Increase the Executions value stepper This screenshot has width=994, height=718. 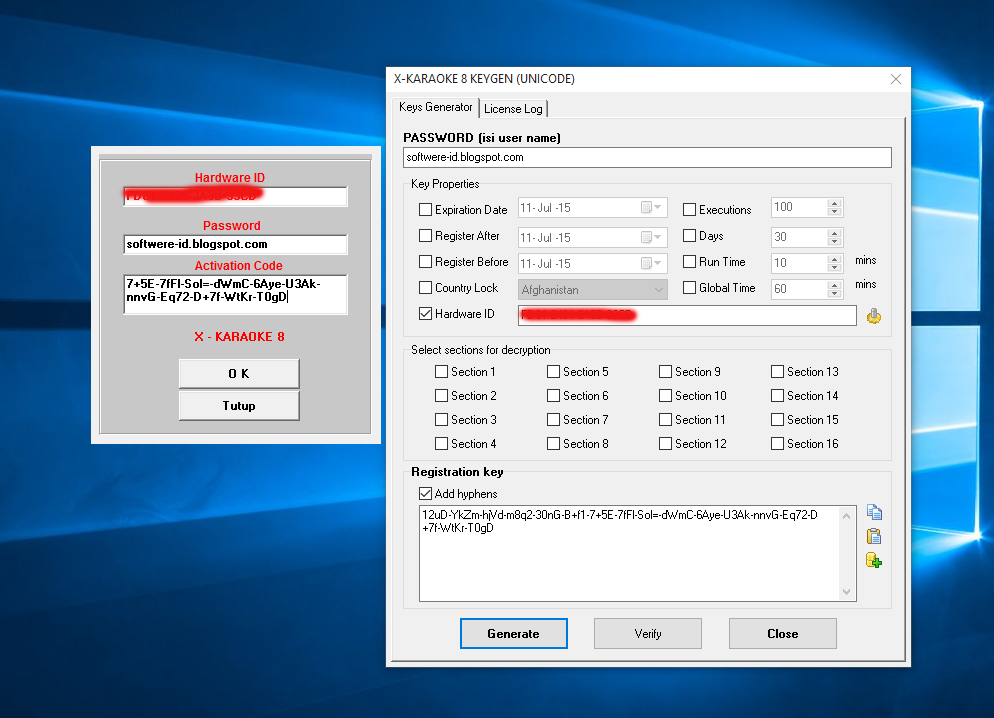(835, 203)
